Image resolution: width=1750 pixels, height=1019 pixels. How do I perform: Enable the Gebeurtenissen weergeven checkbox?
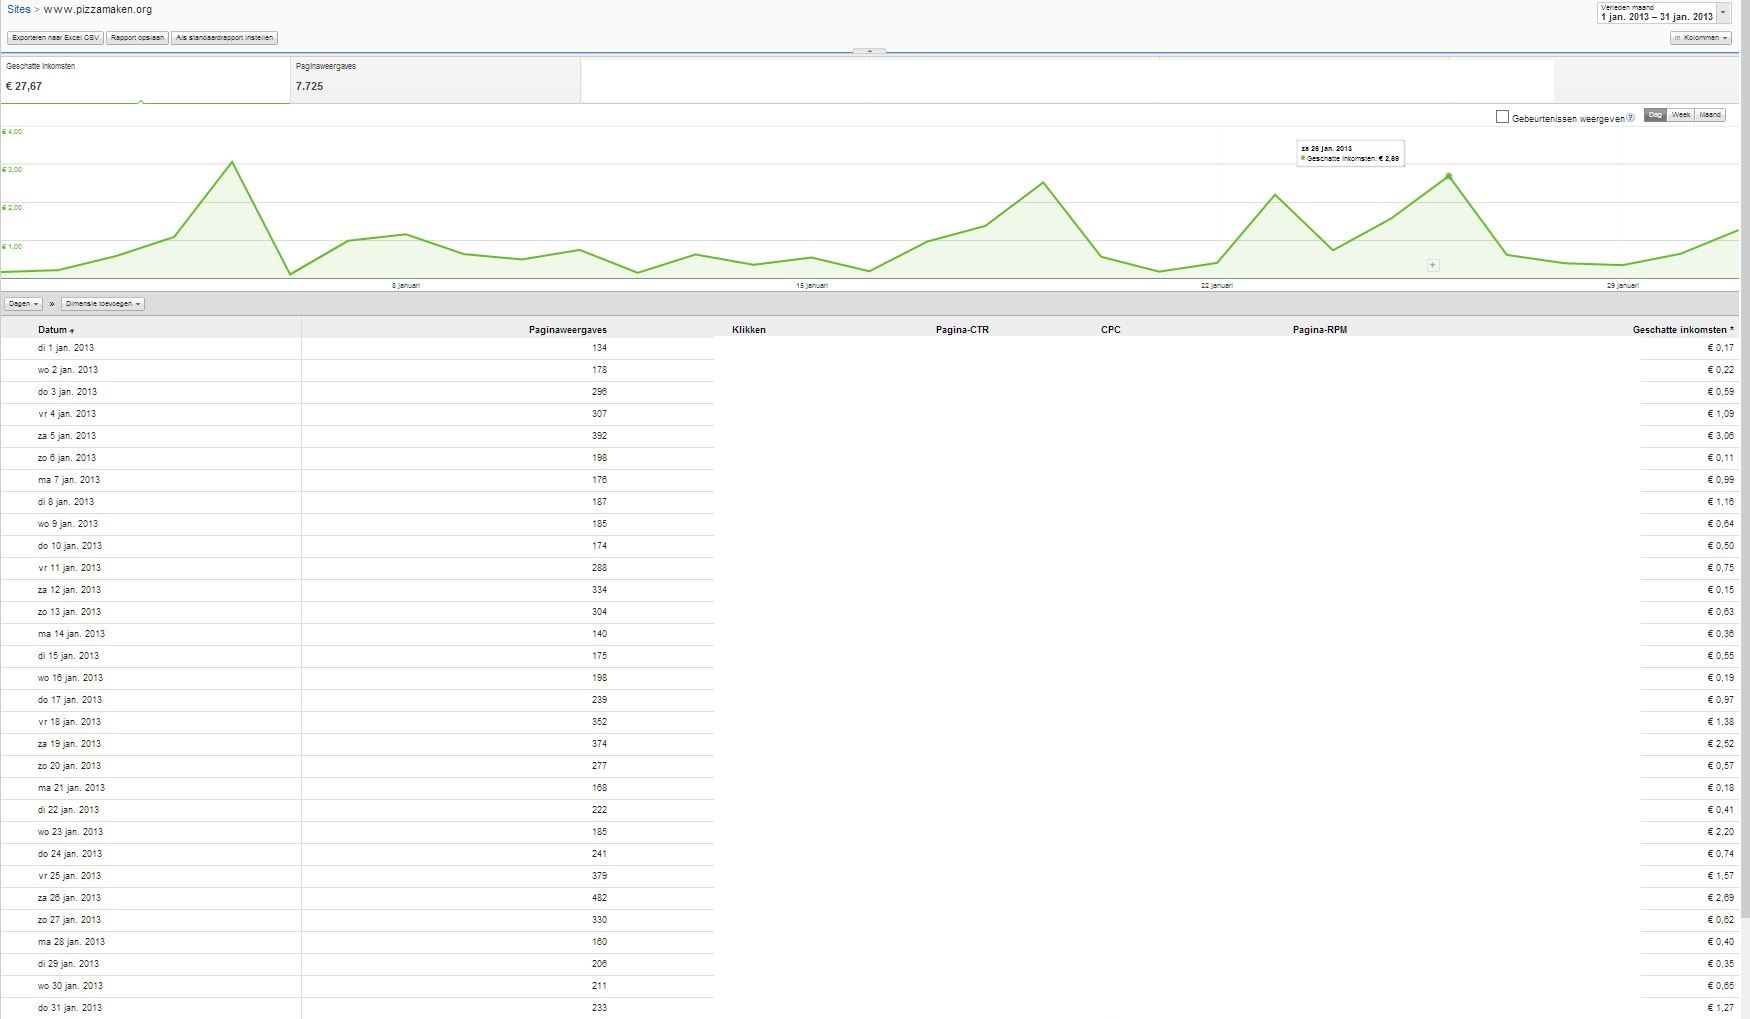tap(1502, 117)
